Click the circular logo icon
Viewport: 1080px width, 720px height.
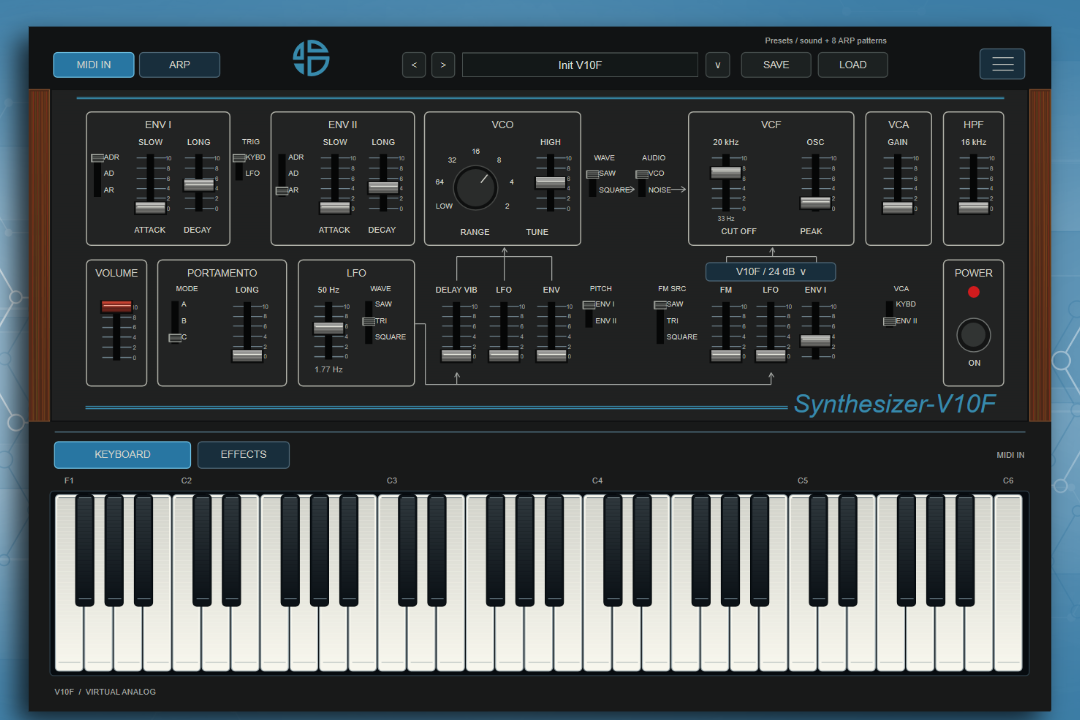pos(311,58)
